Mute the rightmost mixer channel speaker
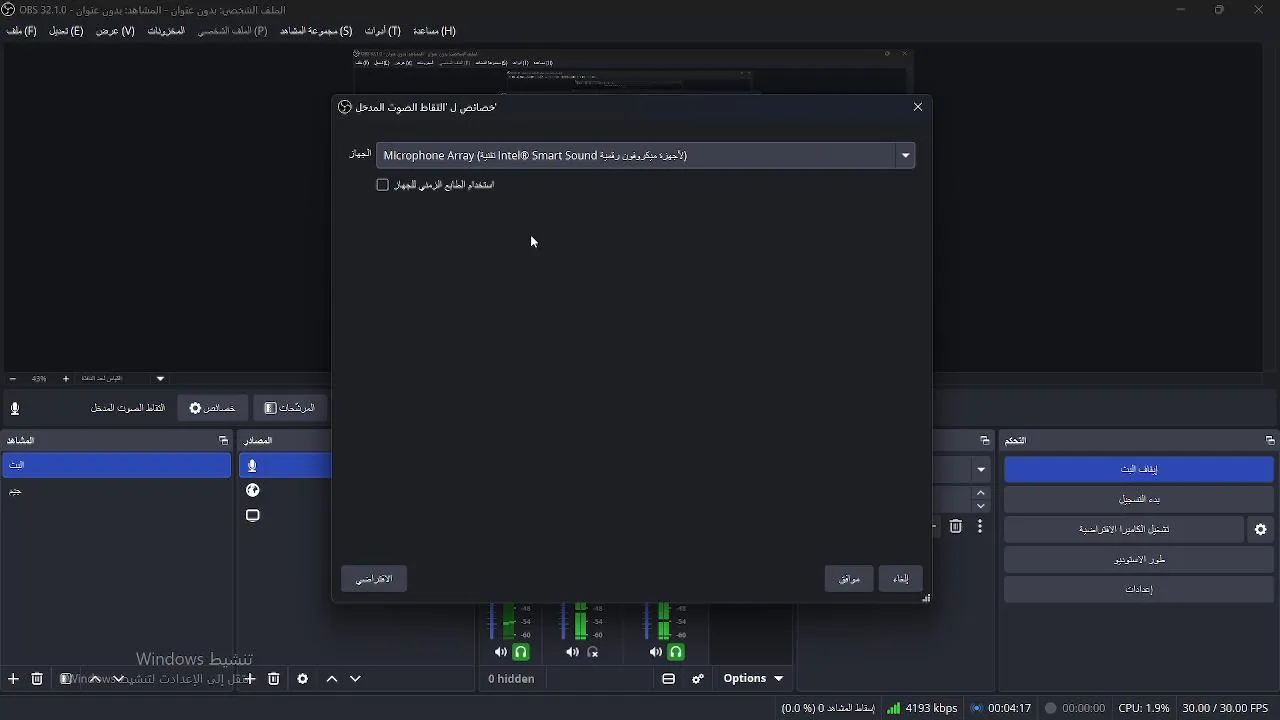This screenshot has width=1280, height=720. 656,652
